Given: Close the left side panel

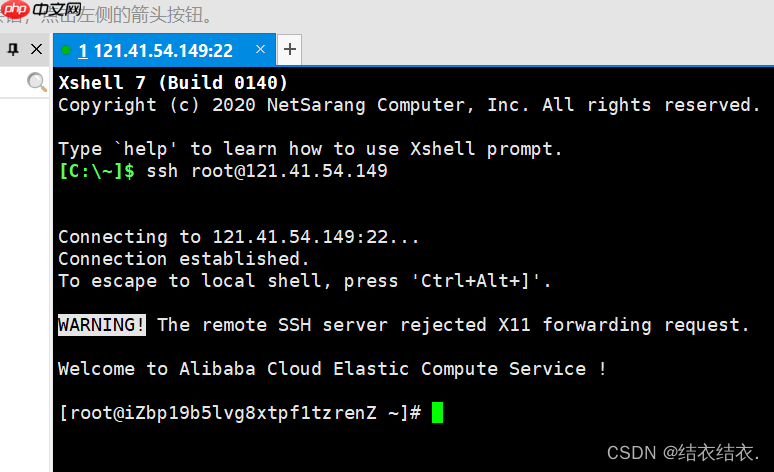Looking at the screenshot, I should pyautogui.click(x=36, y=49).
